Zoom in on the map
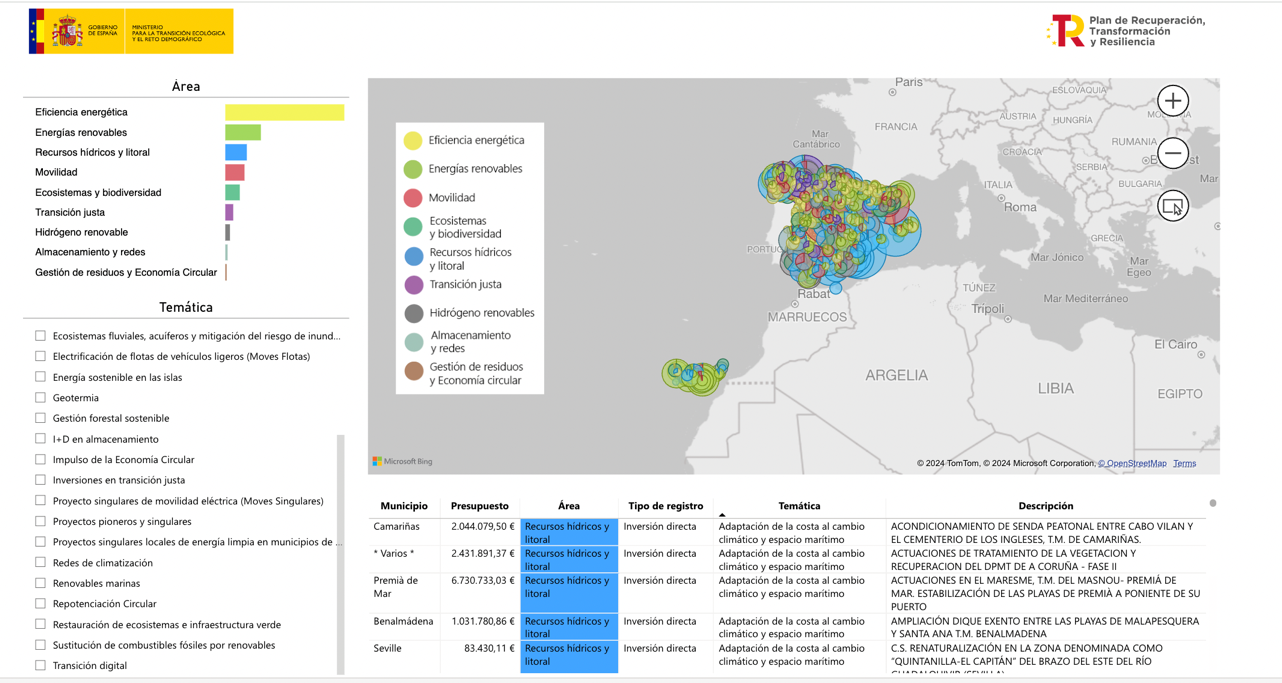Image resolution: width=1282 pixels, height=683 pixels. [x=1172, y=101]
